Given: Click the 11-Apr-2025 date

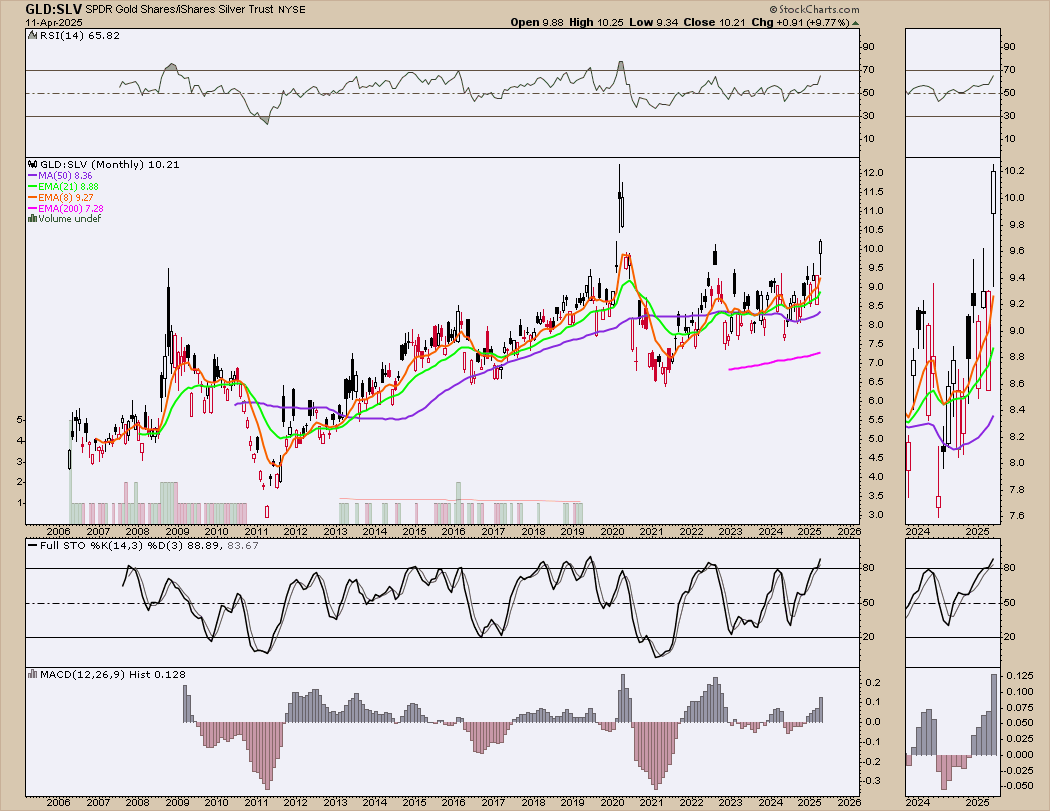Looking at the screenshot, I should tap(54, 22).
